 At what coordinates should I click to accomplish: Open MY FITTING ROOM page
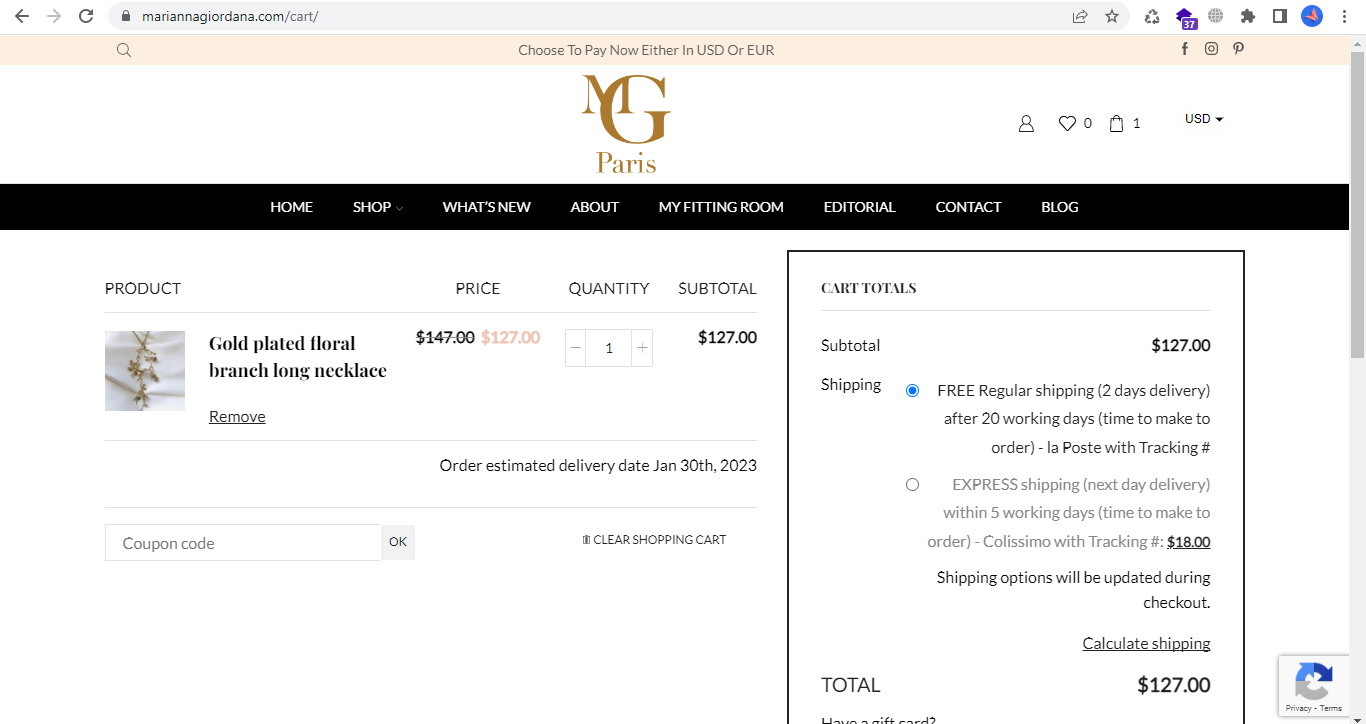pos(721,207)
